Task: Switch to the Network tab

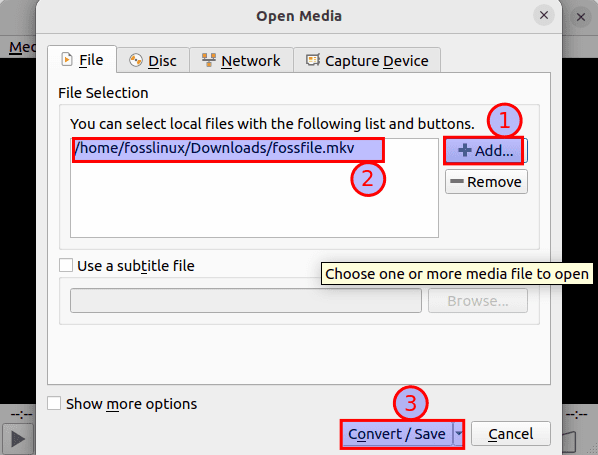Action: pyautogui.click(x=241, y=60)
